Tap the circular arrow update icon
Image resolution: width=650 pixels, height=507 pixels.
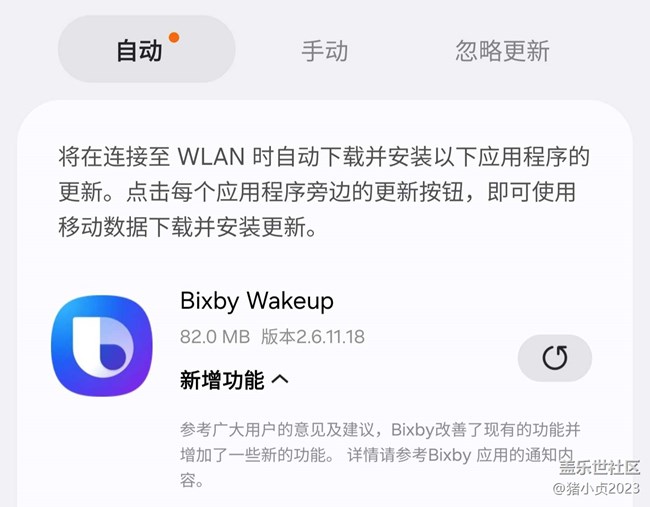[555, 358]
